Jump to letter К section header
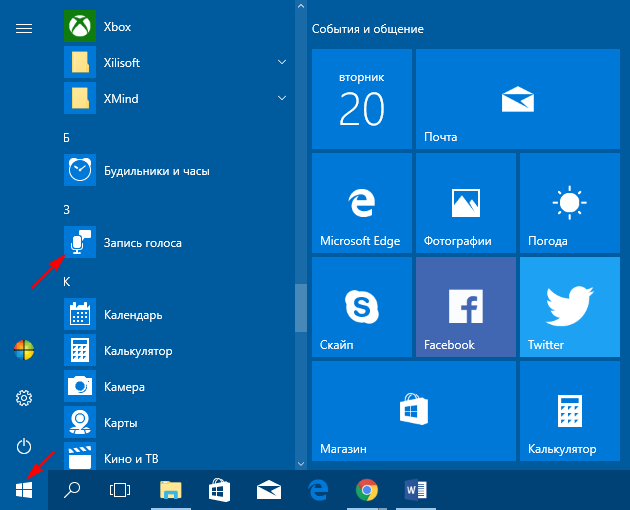This screenshot has height=510, width=630. coord(67,281)
